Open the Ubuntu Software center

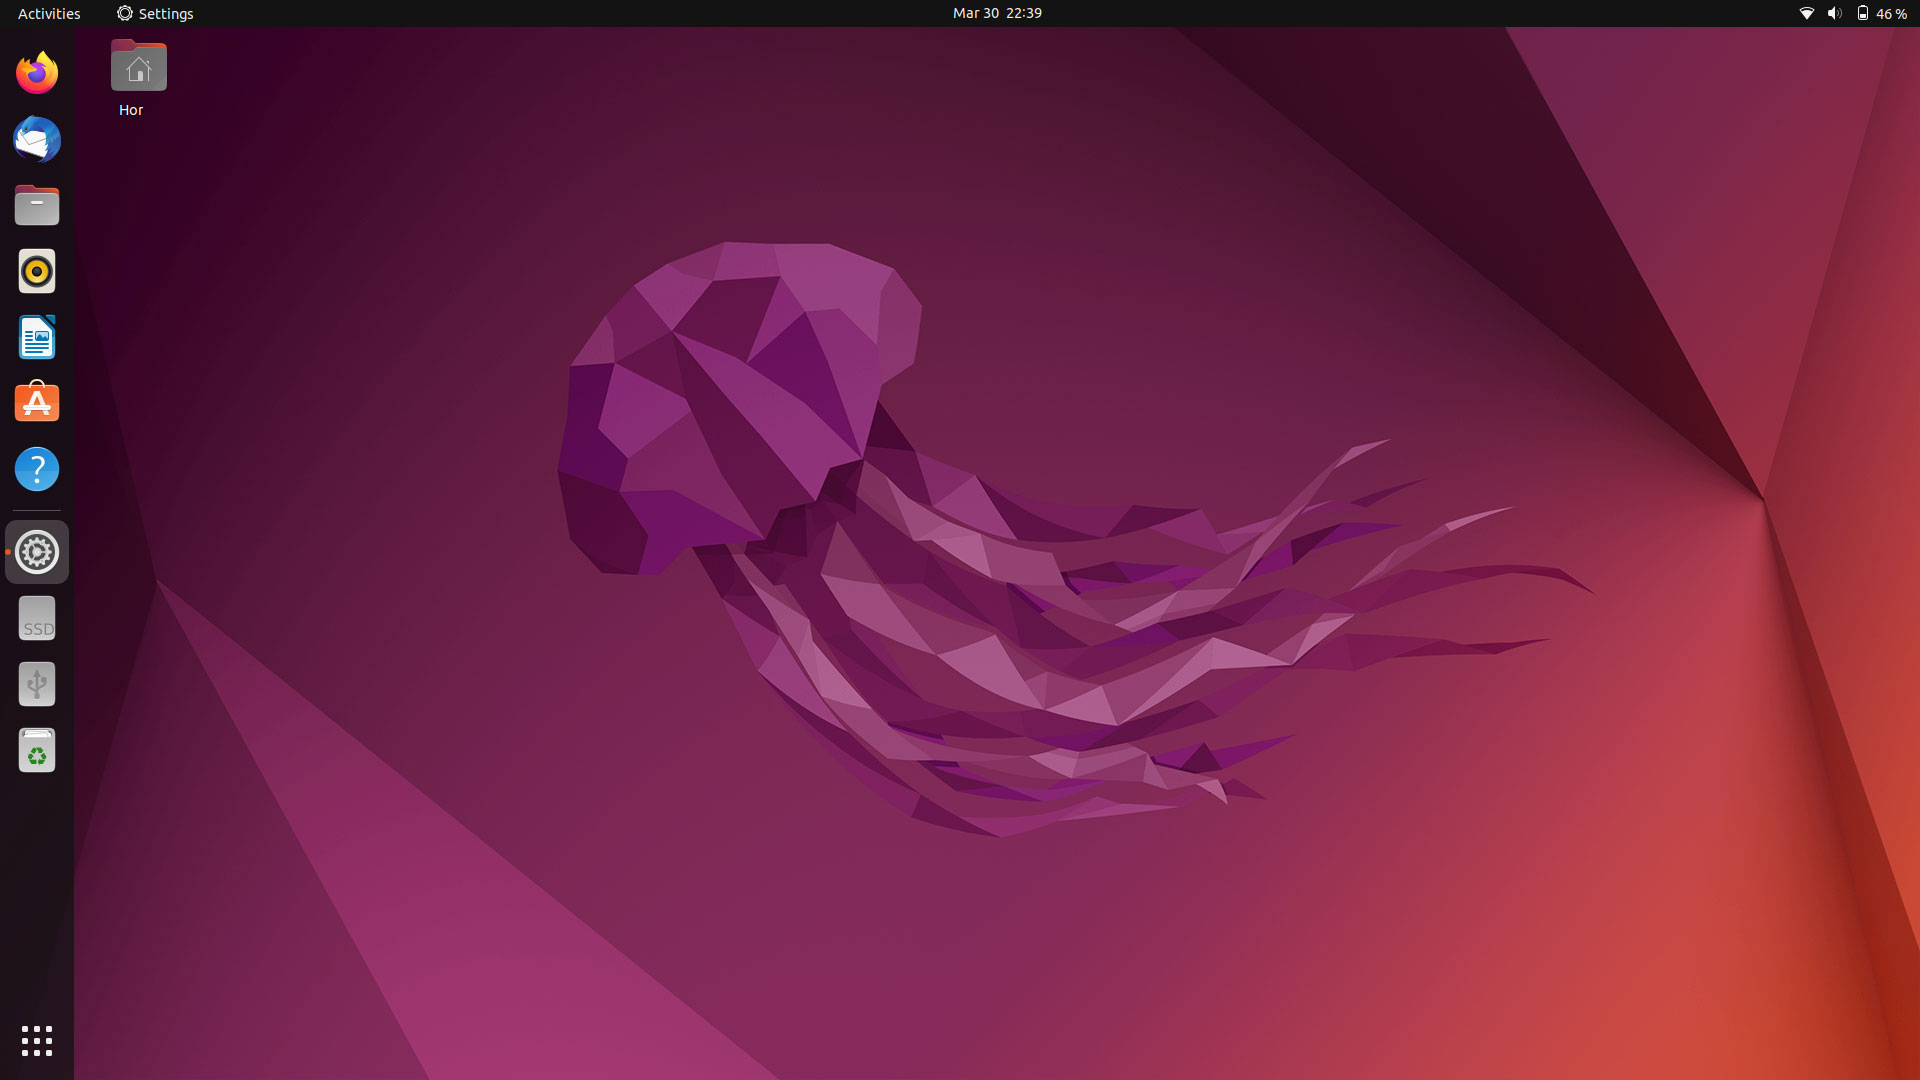(x=36, y=402)
